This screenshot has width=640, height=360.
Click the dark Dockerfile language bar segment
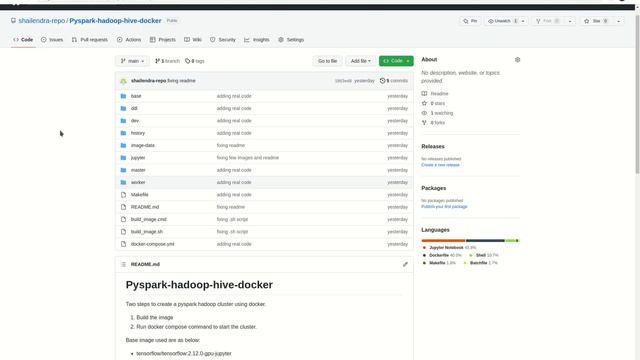485,240
